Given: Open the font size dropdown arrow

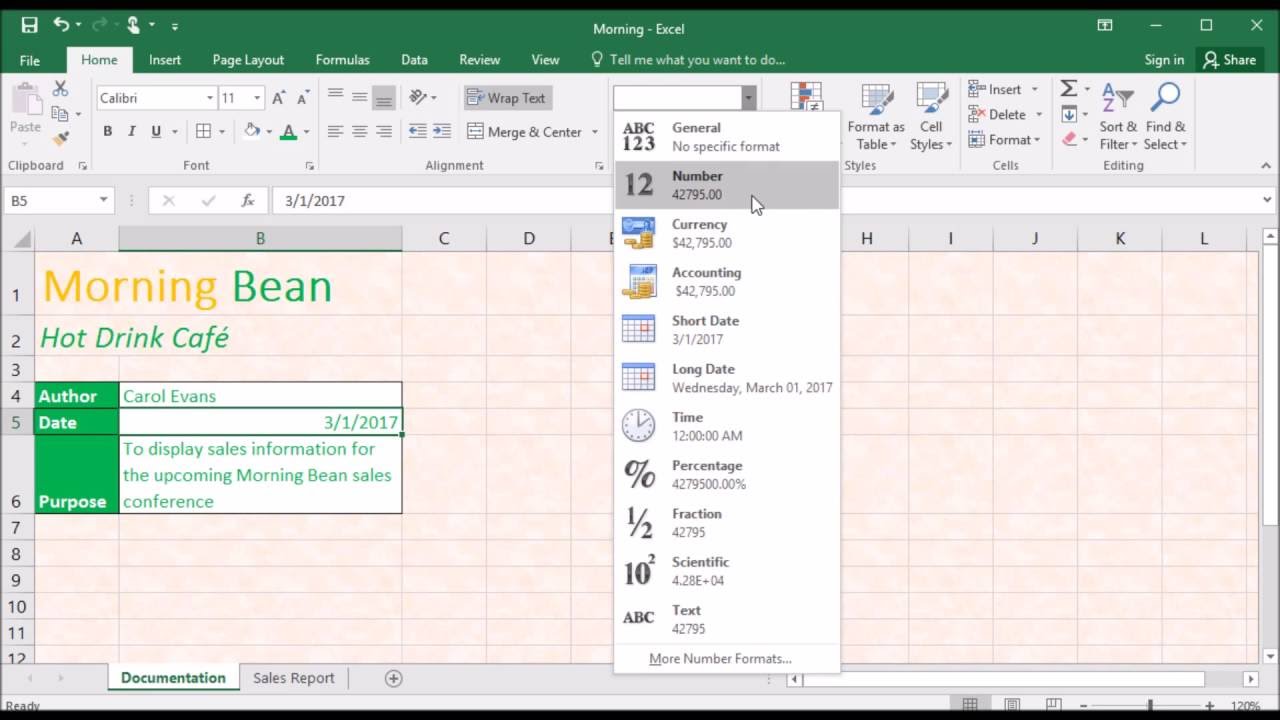Looking at the screenshot, I should pyautogui.click(x=257, y=98).
